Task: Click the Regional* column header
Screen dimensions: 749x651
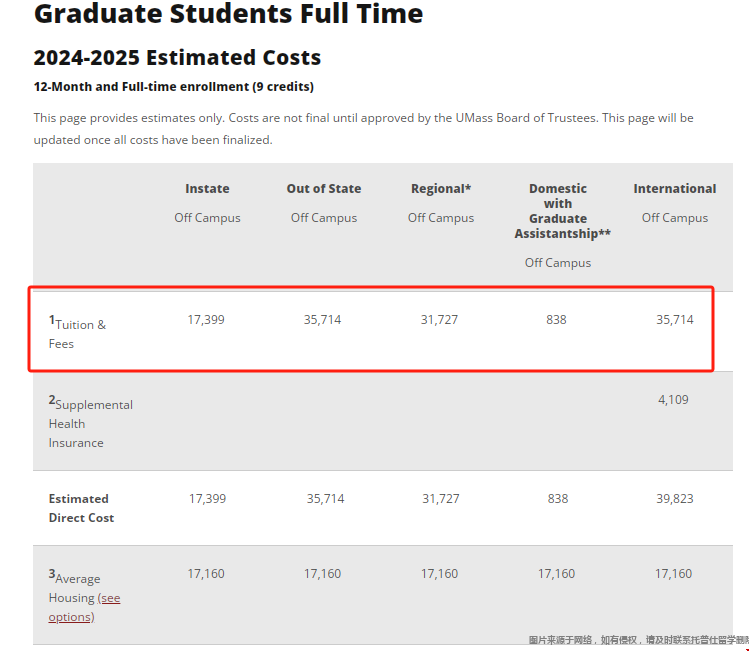Action: (x=441, y=189)
